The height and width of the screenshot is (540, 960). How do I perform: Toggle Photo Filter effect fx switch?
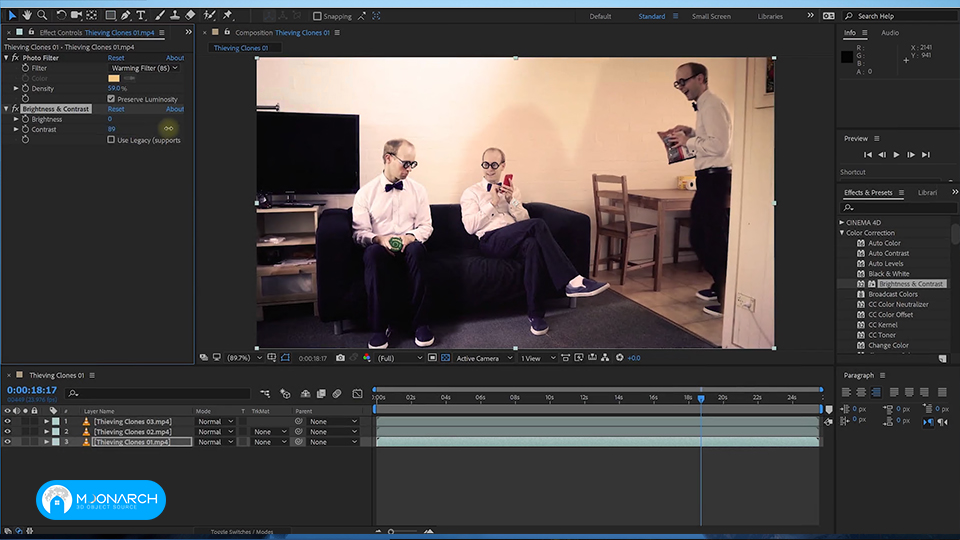[x=15, y=58]
